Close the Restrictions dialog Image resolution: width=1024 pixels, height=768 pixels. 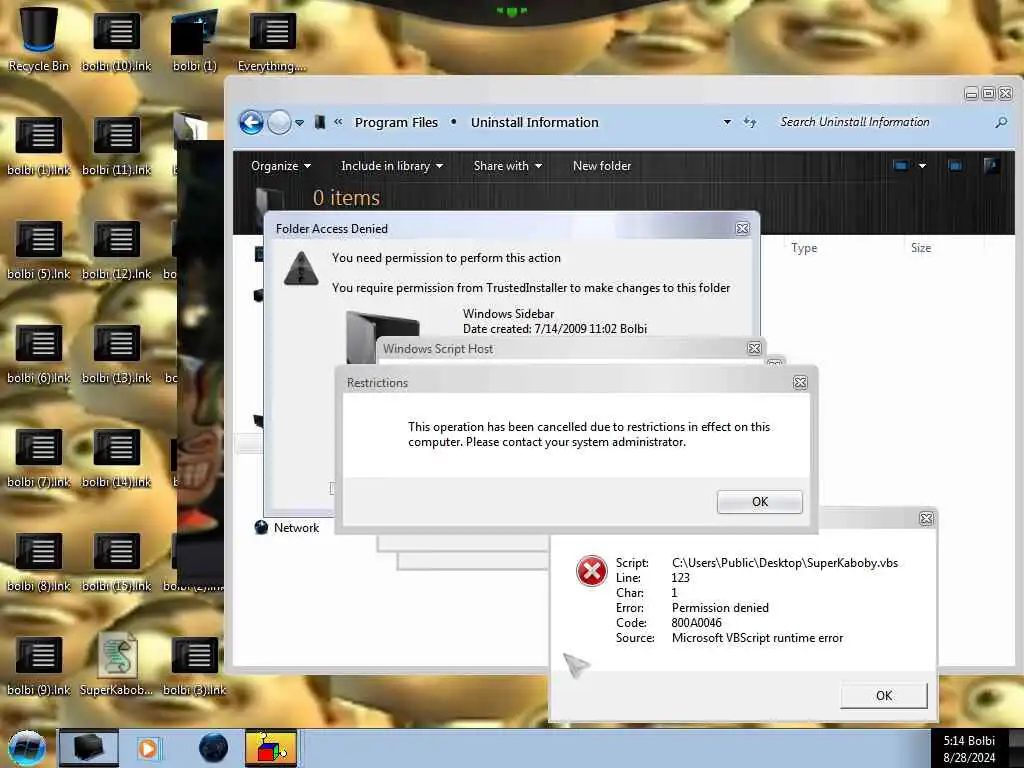point(800,383)
